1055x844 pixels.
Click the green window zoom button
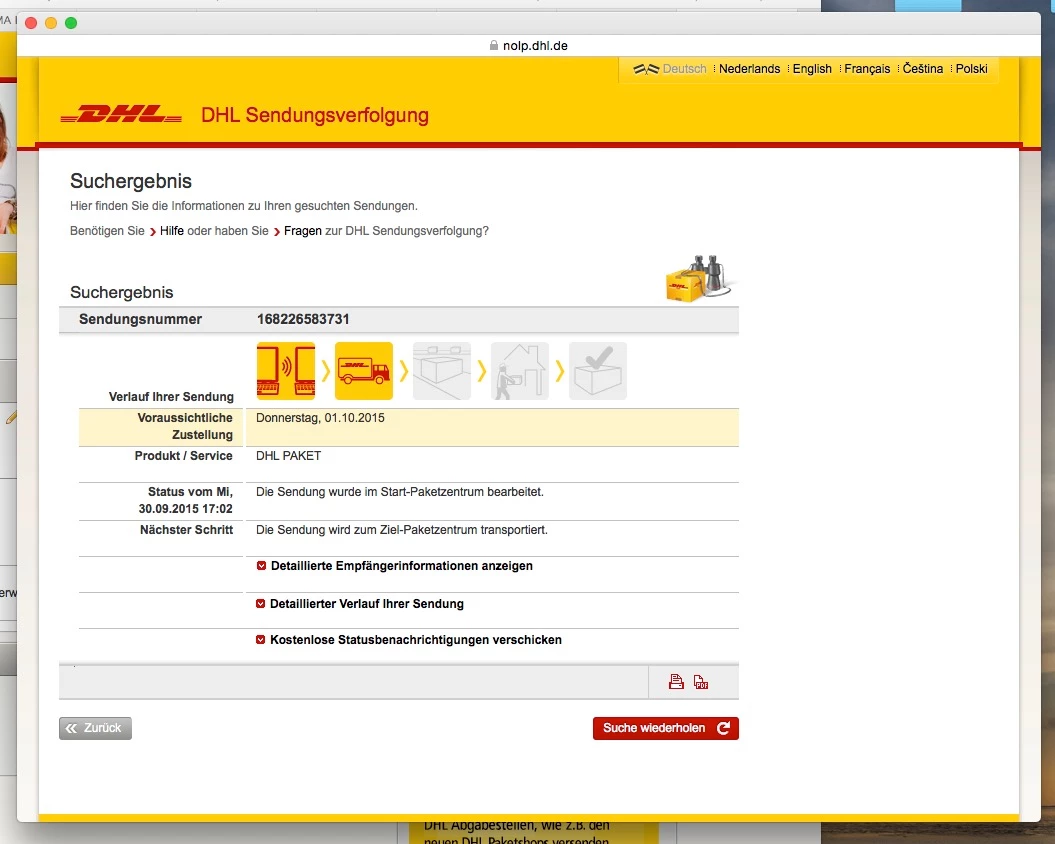(x=71, y=23)
